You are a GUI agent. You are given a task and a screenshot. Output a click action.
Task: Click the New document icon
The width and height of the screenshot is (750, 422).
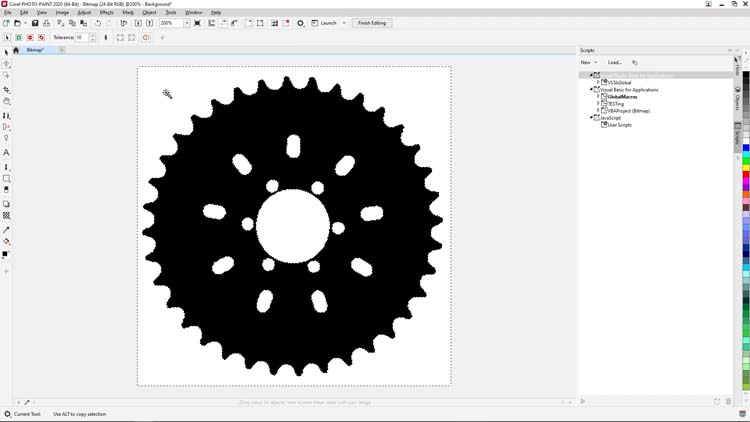pos(6,23)
